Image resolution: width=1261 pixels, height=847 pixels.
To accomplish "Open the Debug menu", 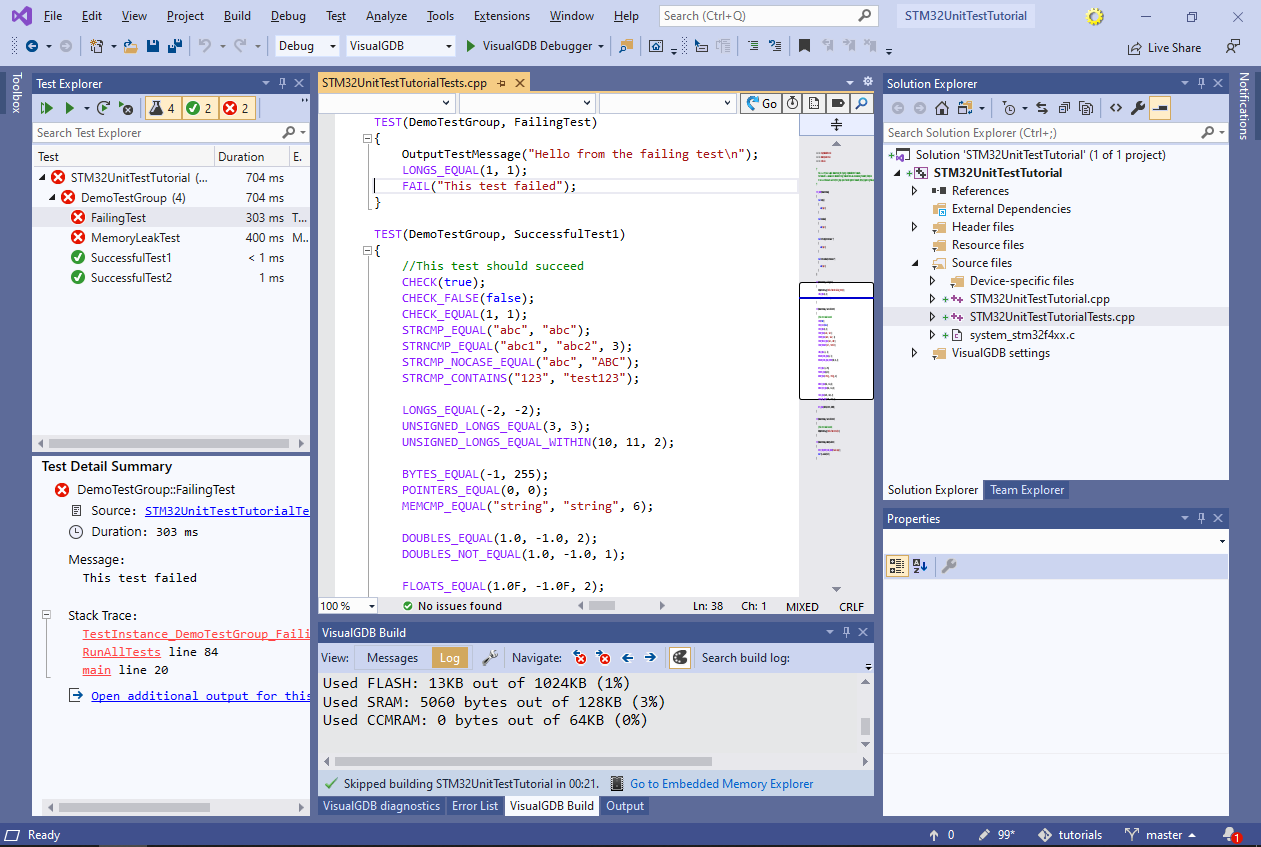I will tap(288, 16).
